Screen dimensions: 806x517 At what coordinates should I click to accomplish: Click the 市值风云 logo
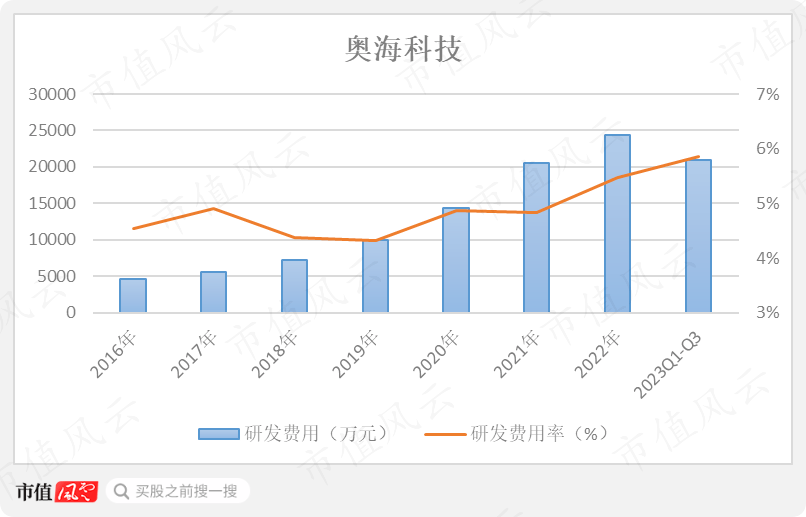pyautogui.click(x=57, y=492)
